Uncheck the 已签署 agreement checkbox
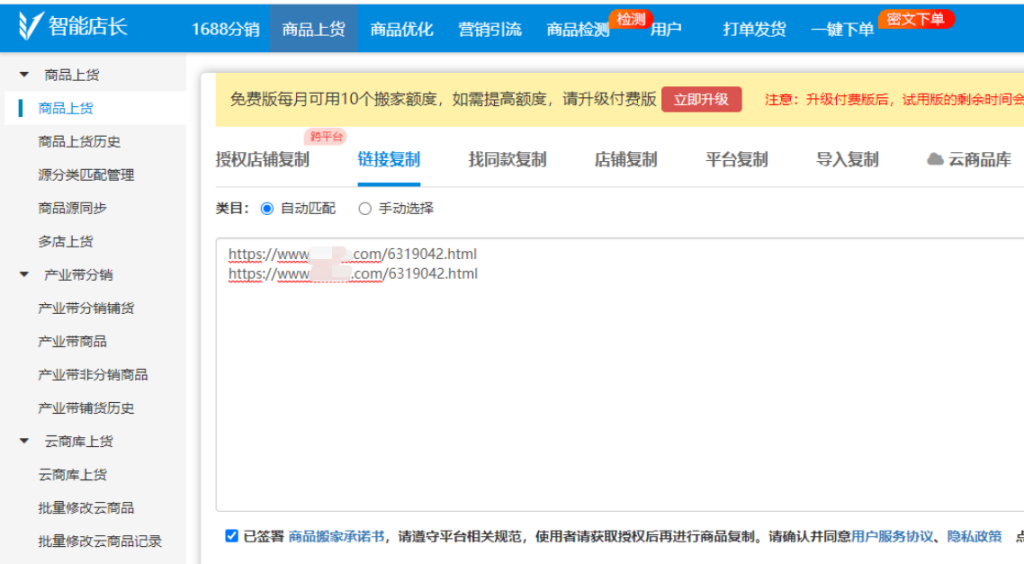Image resolution: width=1024 pixels, height=564 pixels. 232,536
